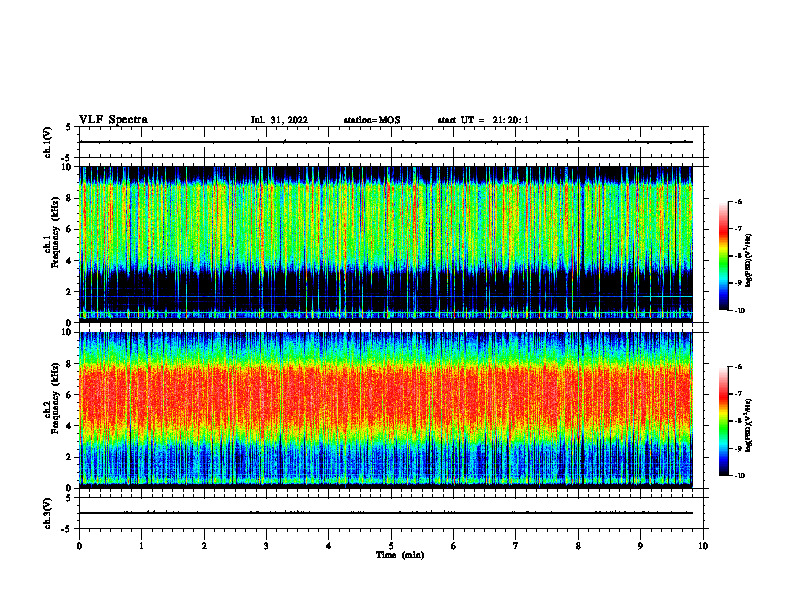Viewport: 792px width, 612px height.
Task: Click the ch.3 voltage waveform trace panel
Action: (393, 513)
